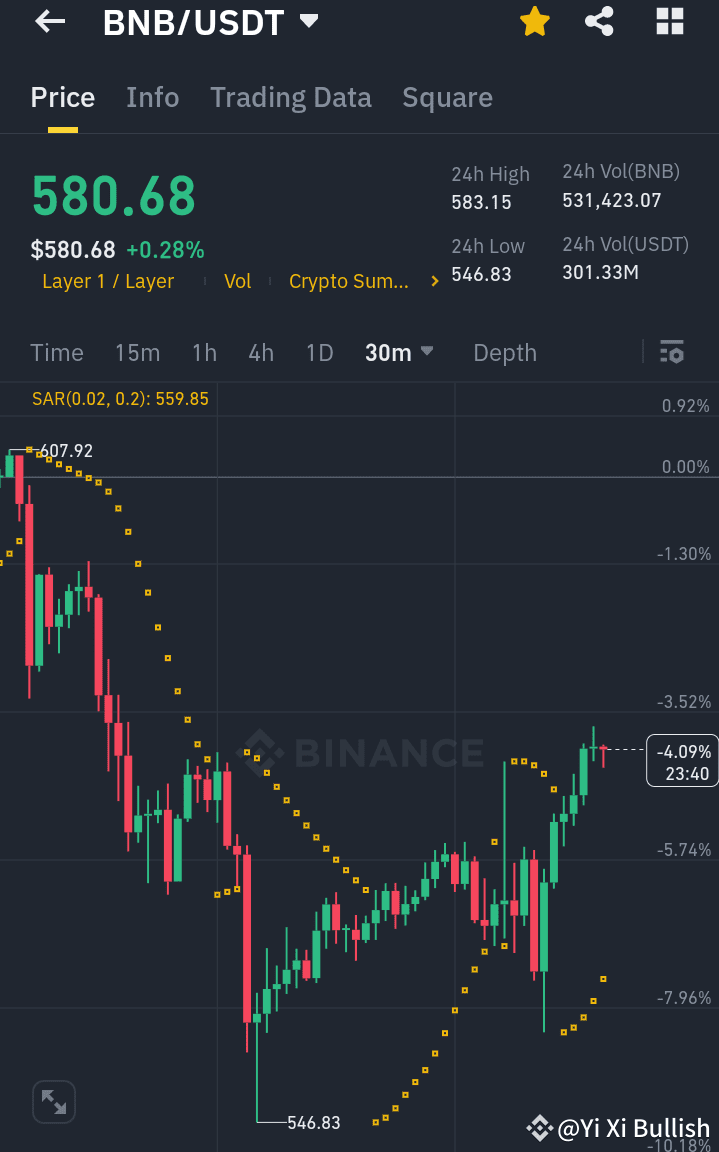Screen dimensions: 719x1152
Task: Tap the Layer 1 / Layer tag
Action: [x=108, y=281]
